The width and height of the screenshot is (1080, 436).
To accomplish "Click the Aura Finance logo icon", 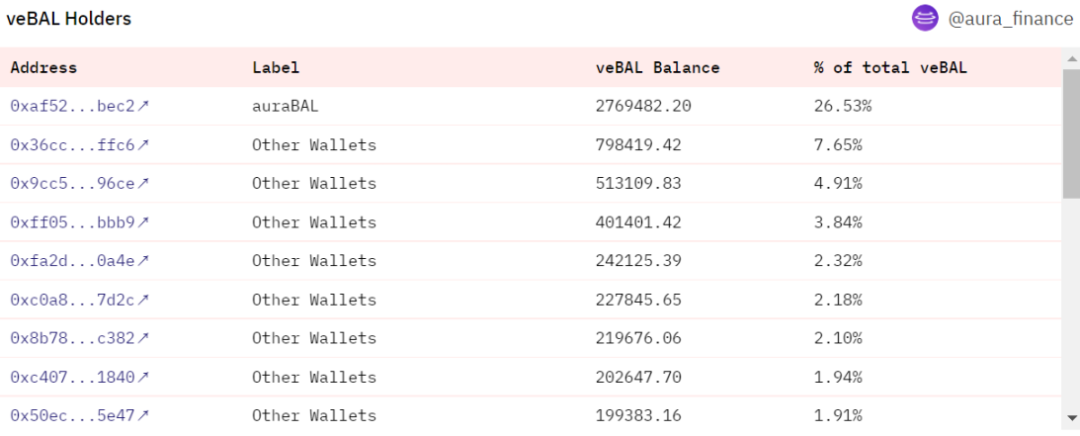I will pos(925,18).
